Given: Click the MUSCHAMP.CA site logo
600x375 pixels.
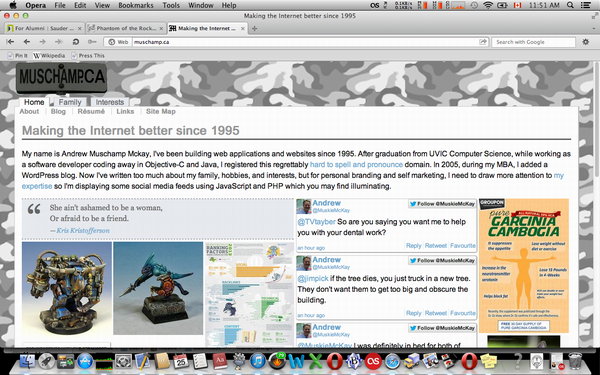Looking at the screenshot, I should pos(61,78).
